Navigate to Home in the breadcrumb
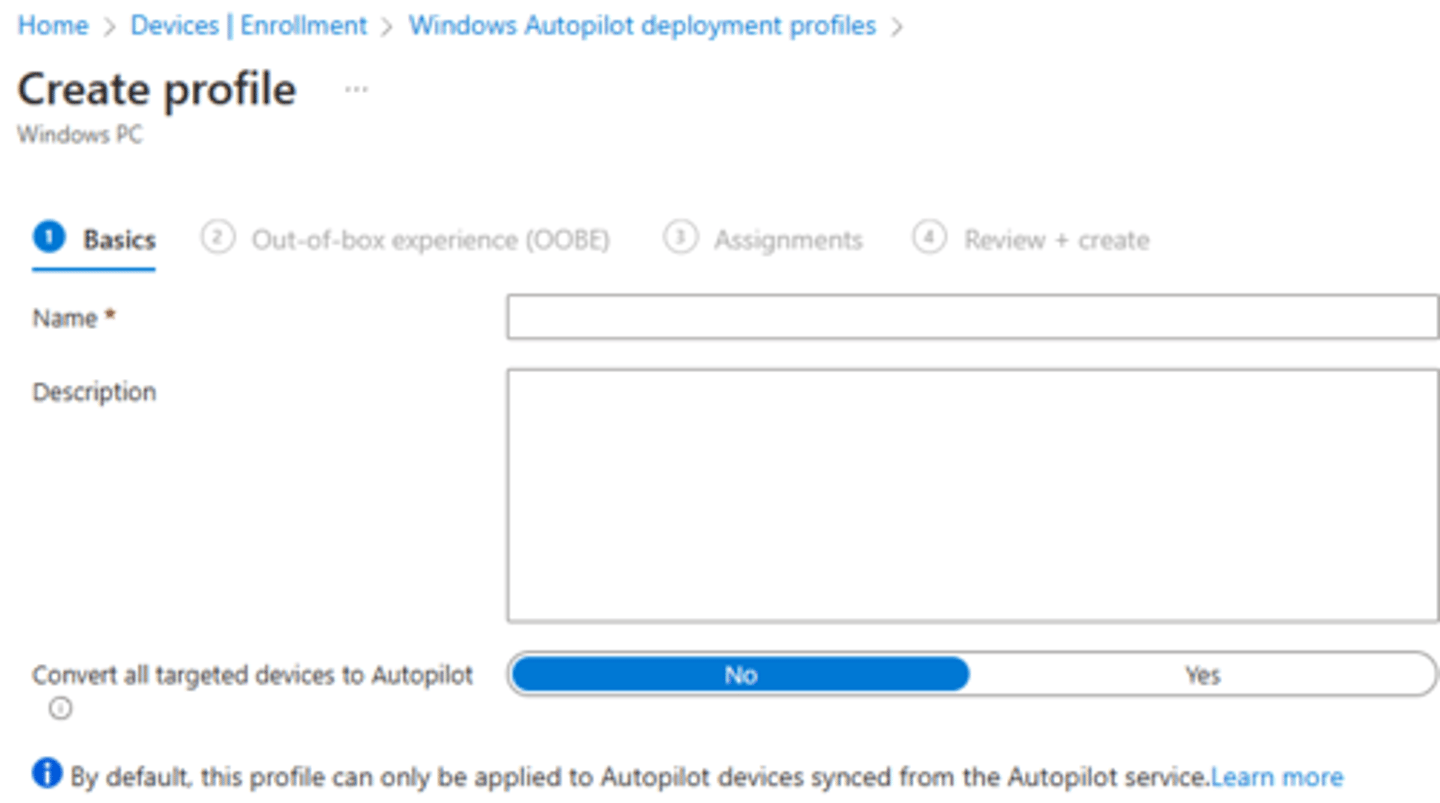1440x803 pixels. [x=53, y=26]
